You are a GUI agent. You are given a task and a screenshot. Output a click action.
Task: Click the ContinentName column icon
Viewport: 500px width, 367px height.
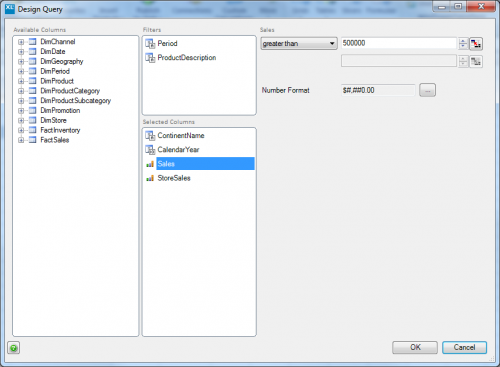150,136
